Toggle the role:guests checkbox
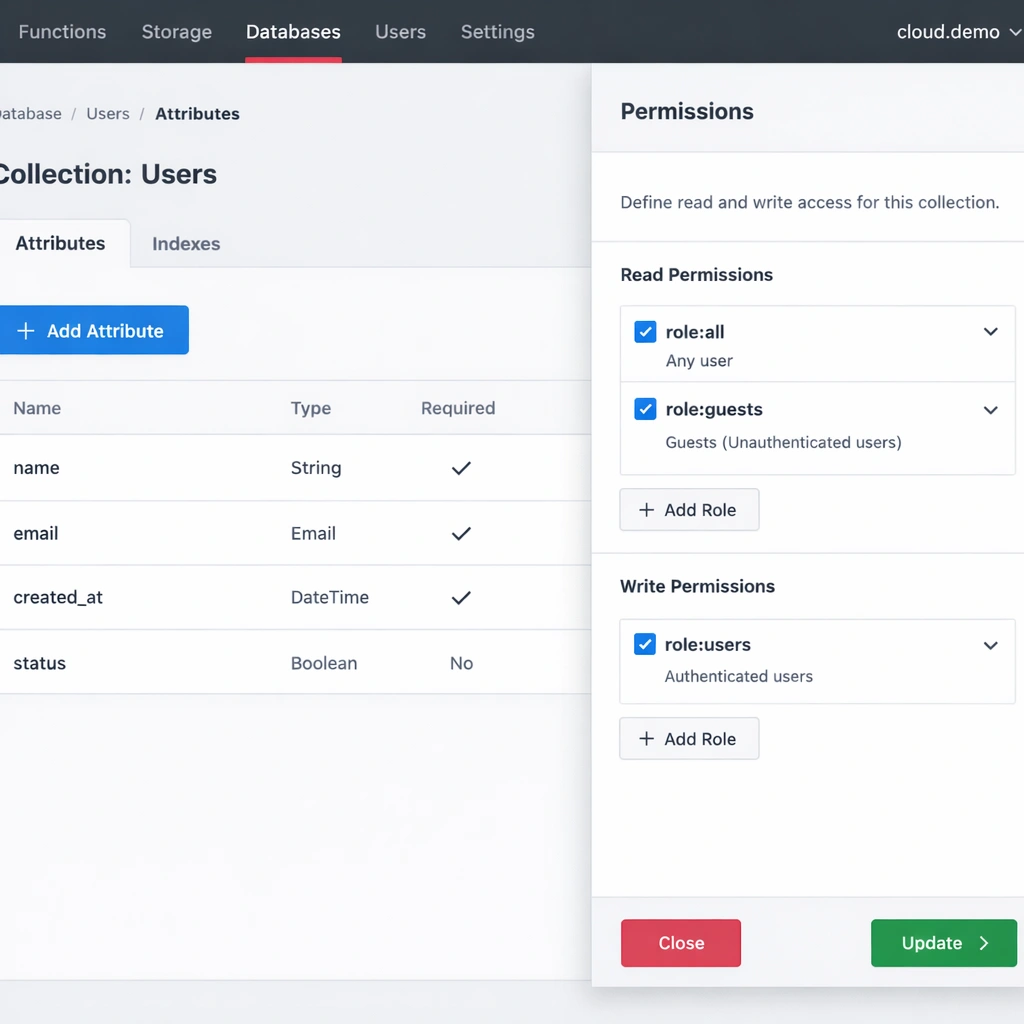The height and width of the screenshot is (1024, 1024). pyautogui.click(x=645, y=409)
